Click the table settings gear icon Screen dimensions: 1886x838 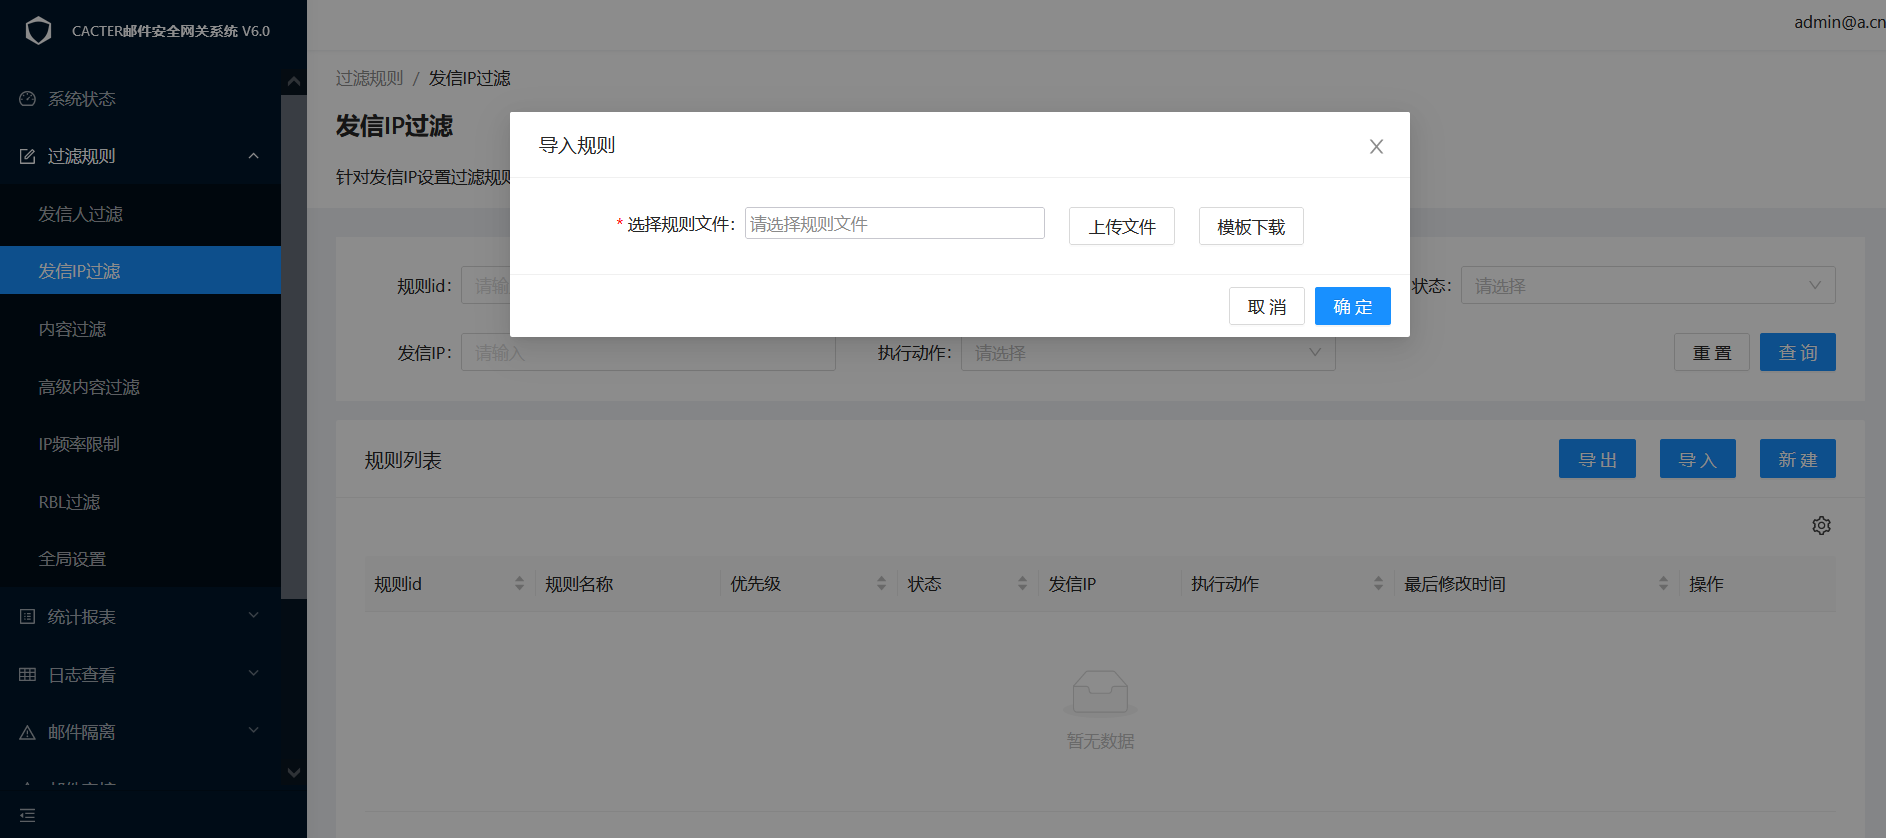pyautogui.click(x=1821, y=526)
